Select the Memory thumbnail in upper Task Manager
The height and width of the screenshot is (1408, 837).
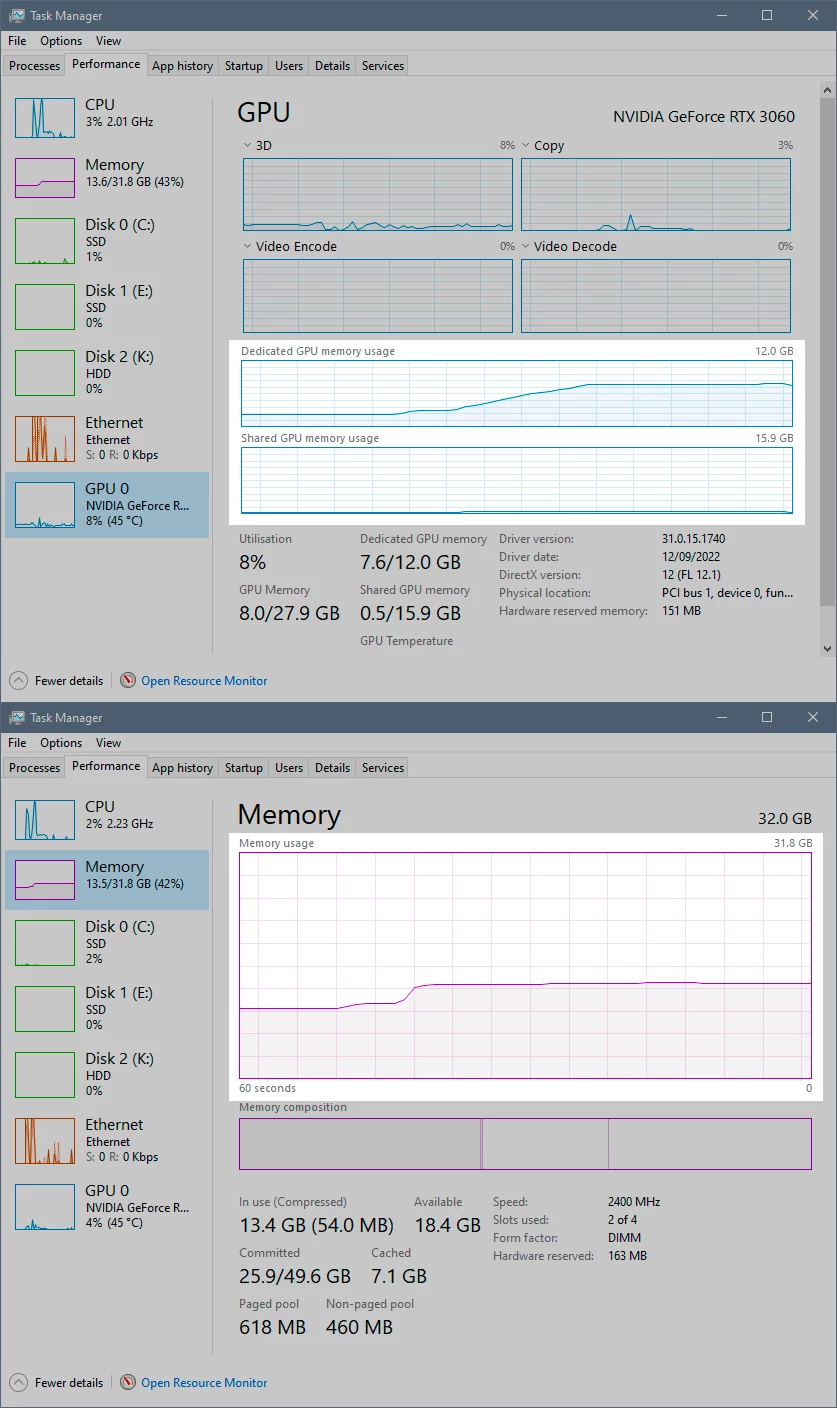click(x=45, y=178)
